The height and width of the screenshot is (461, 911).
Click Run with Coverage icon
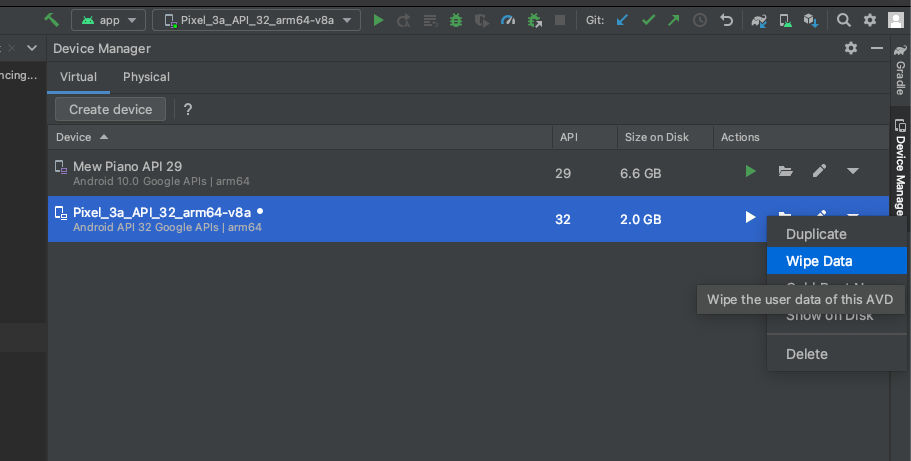click(482, 21)
